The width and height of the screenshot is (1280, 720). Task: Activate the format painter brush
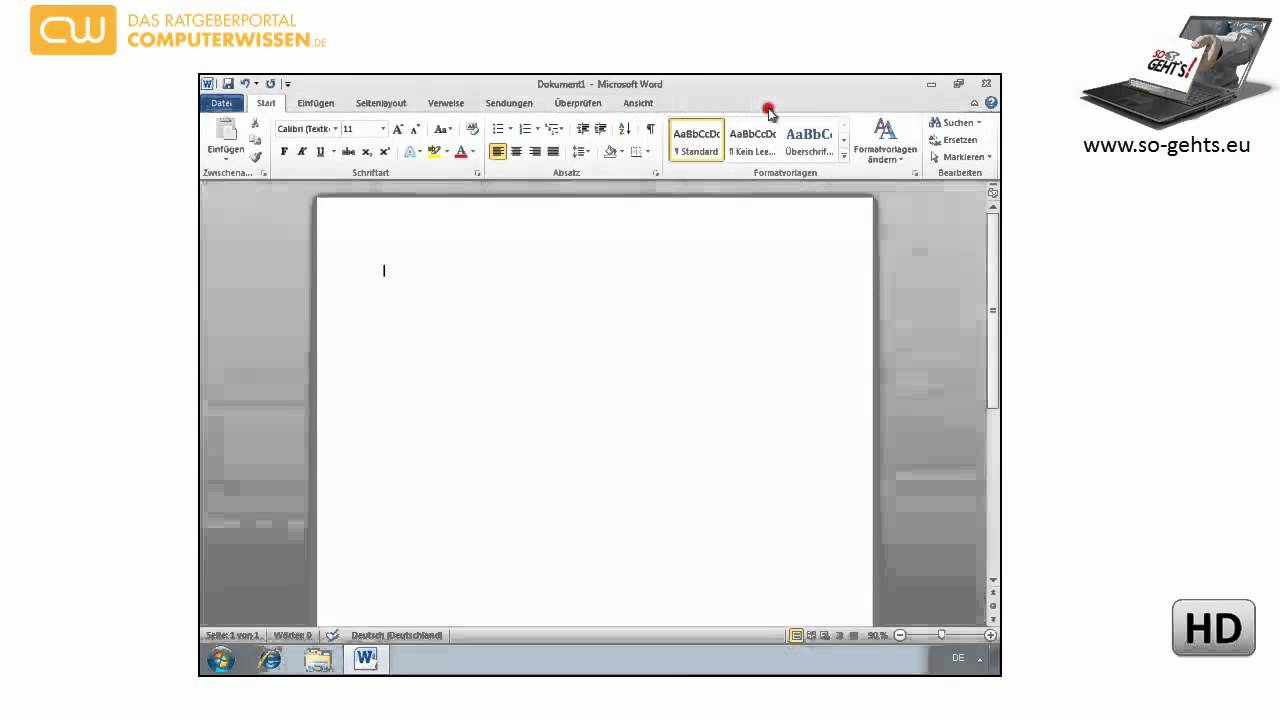(x=255, y=157)
